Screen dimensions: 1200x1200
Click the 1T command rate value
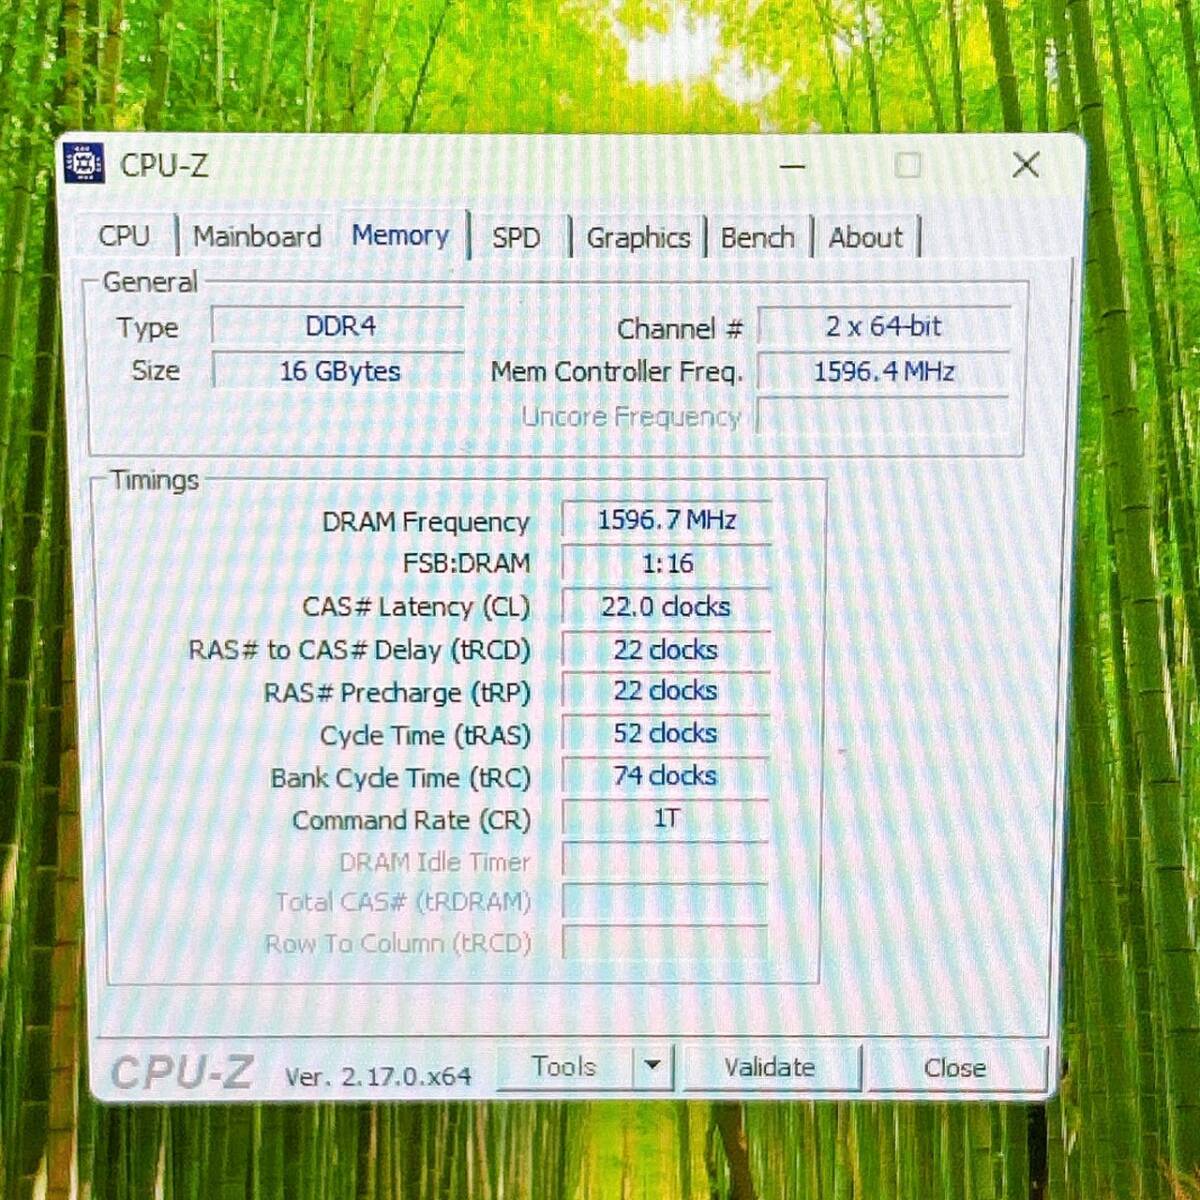tap(667, 819)
